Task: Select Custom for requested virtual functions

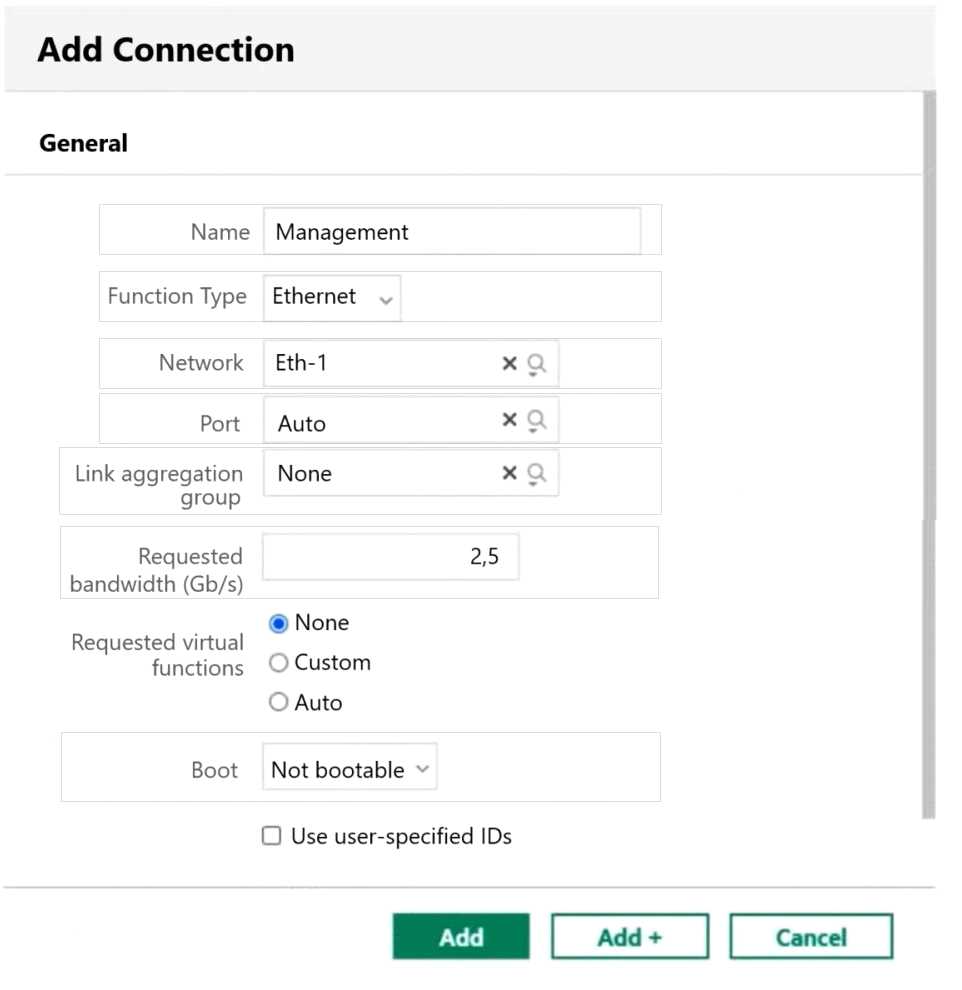Action: (x=278, y=663)
